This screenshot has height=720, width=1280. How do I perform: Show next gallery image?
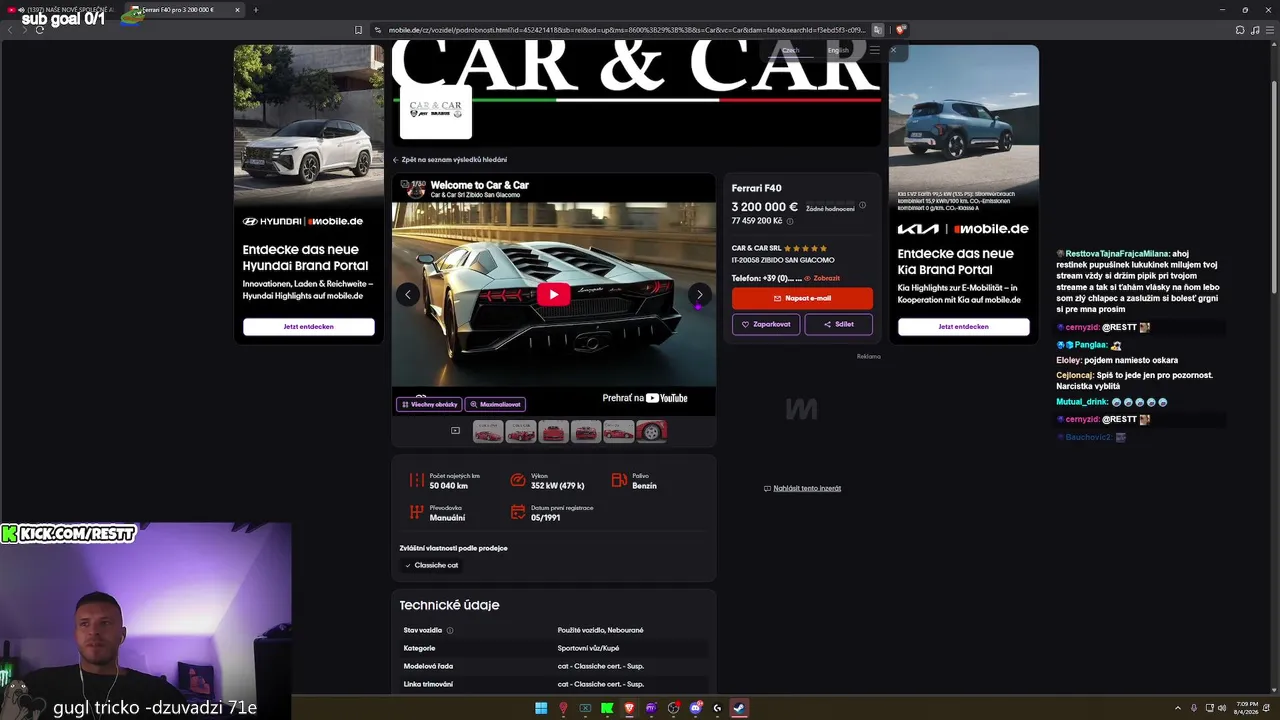point(700,294)
